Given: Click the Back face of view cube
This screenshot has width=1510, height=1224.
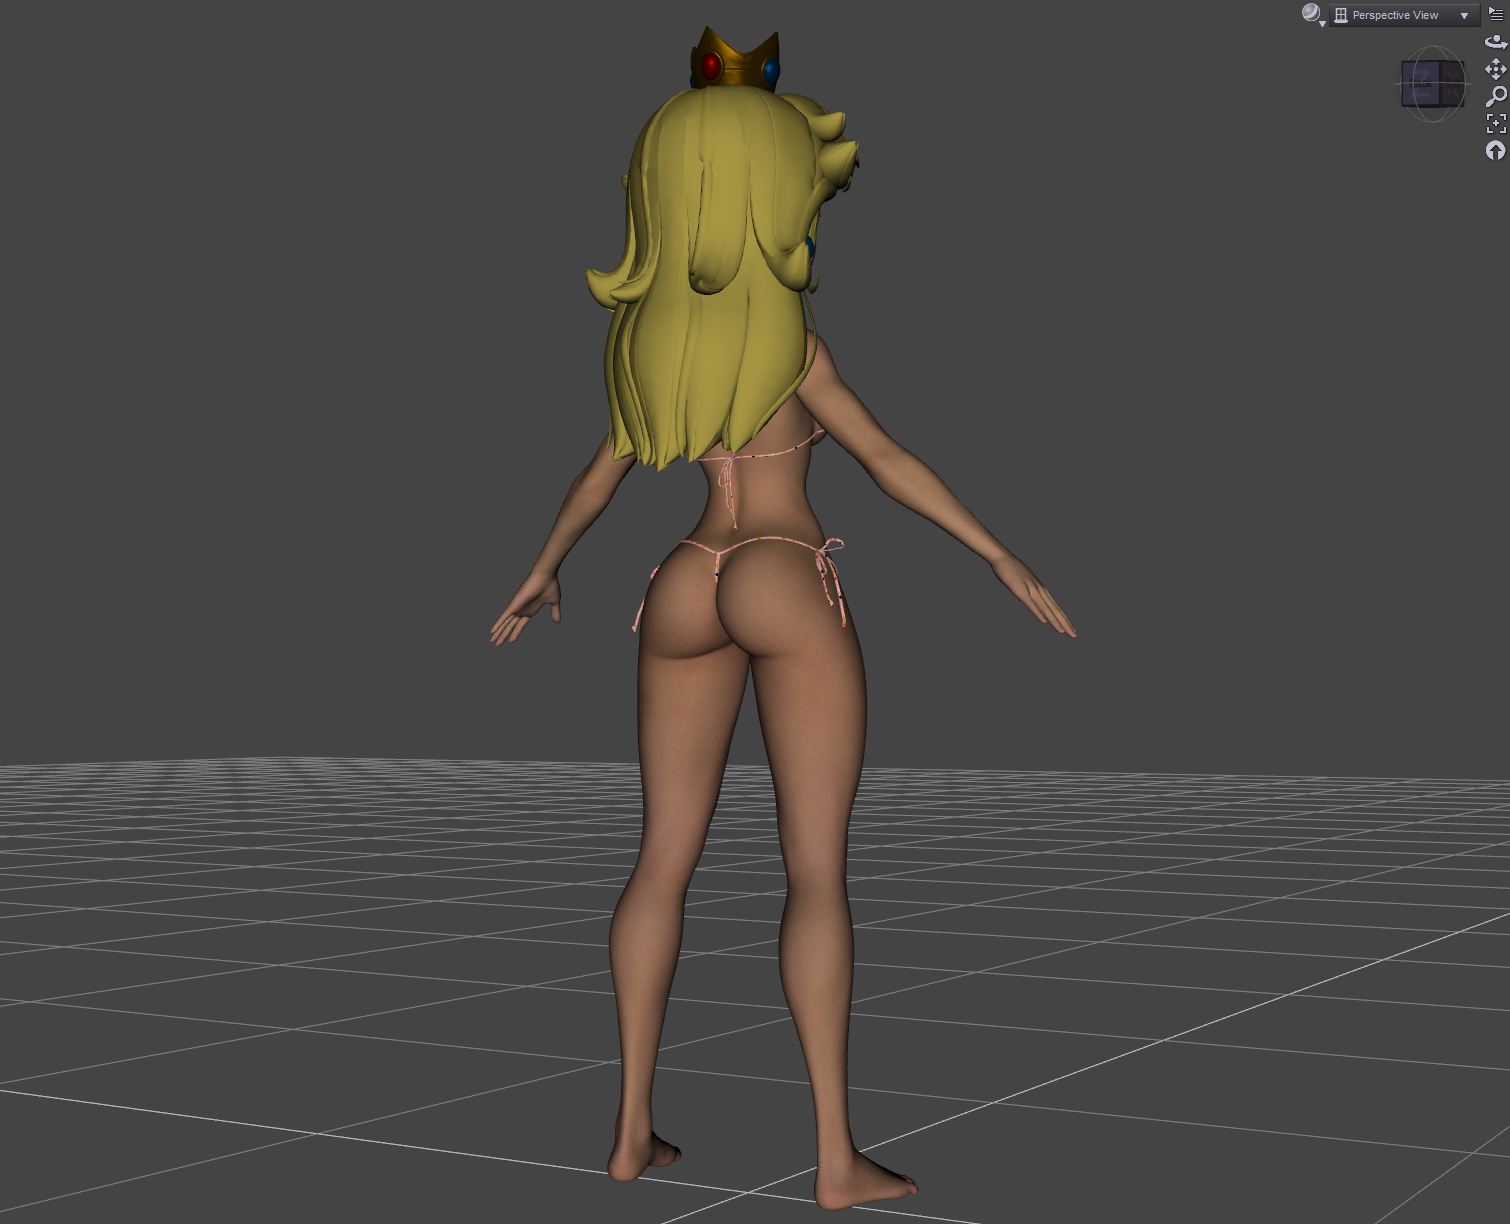Looking at the screenshot, I should coord(1421,83).
